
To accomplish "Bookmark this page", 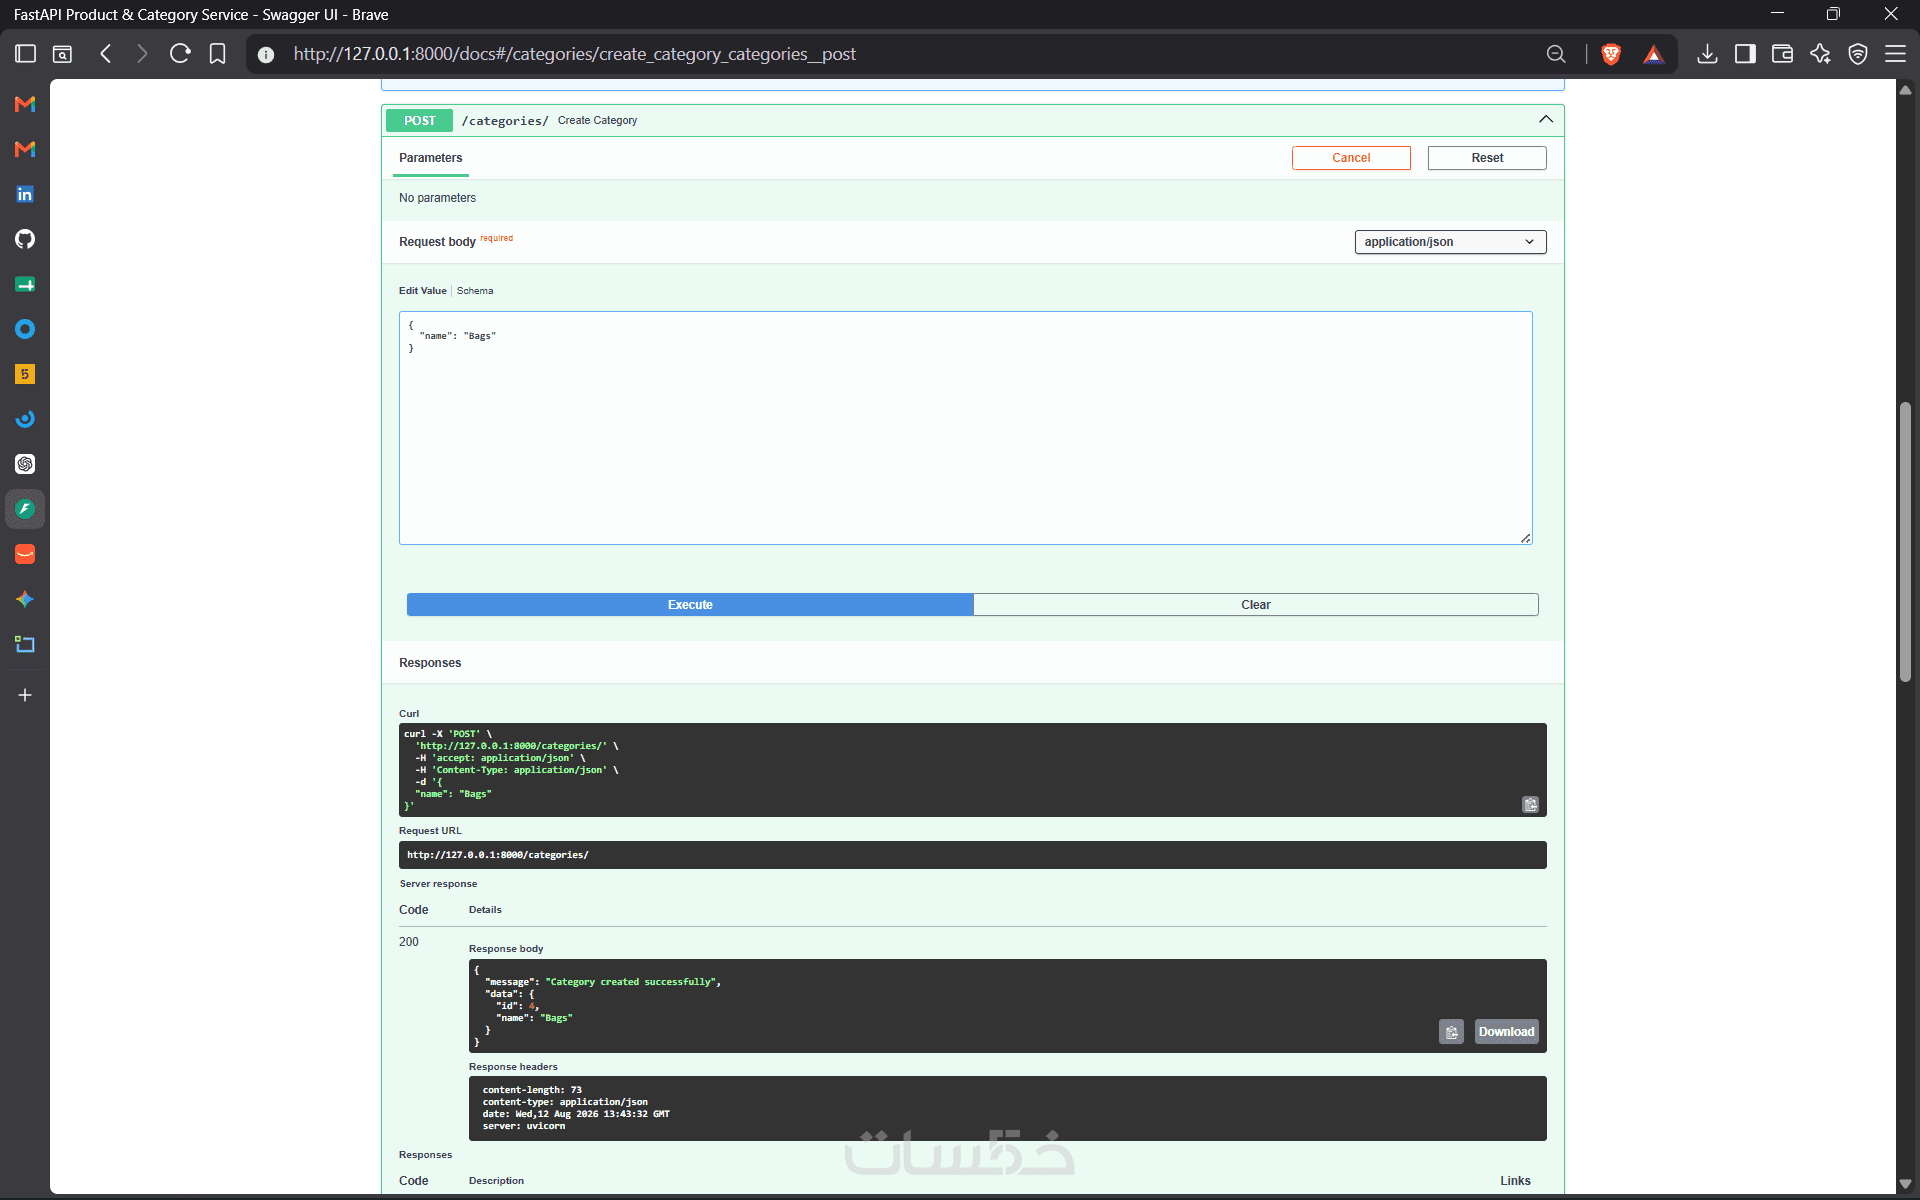I will point(217,54).
